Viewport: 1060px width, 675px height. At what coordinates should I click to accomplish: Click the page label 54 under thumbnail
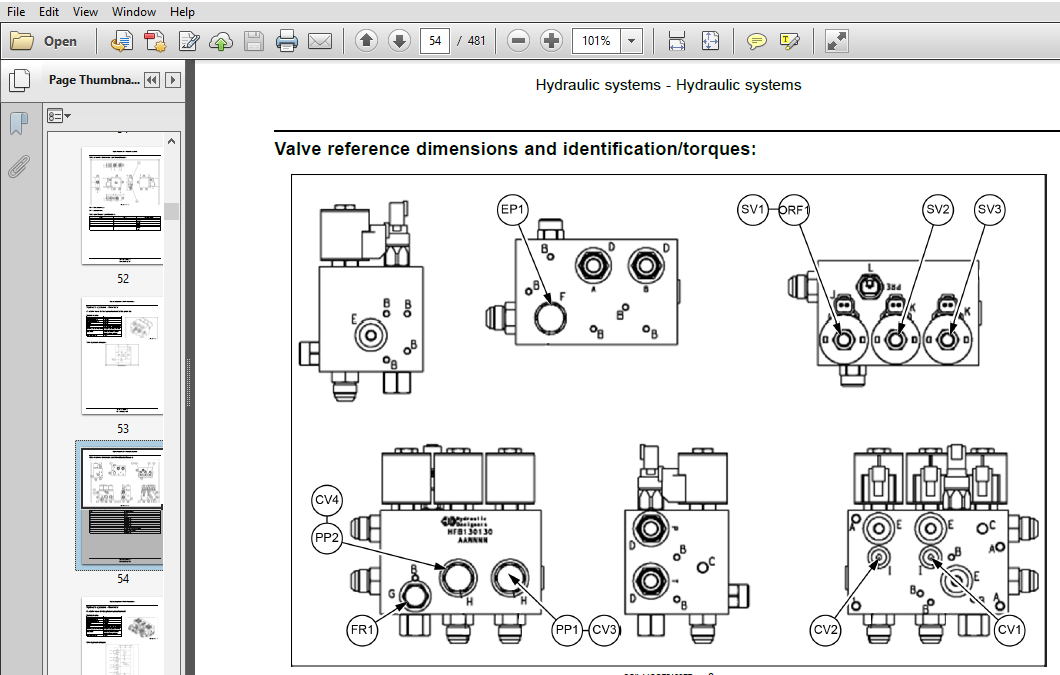tap(122, 579)
